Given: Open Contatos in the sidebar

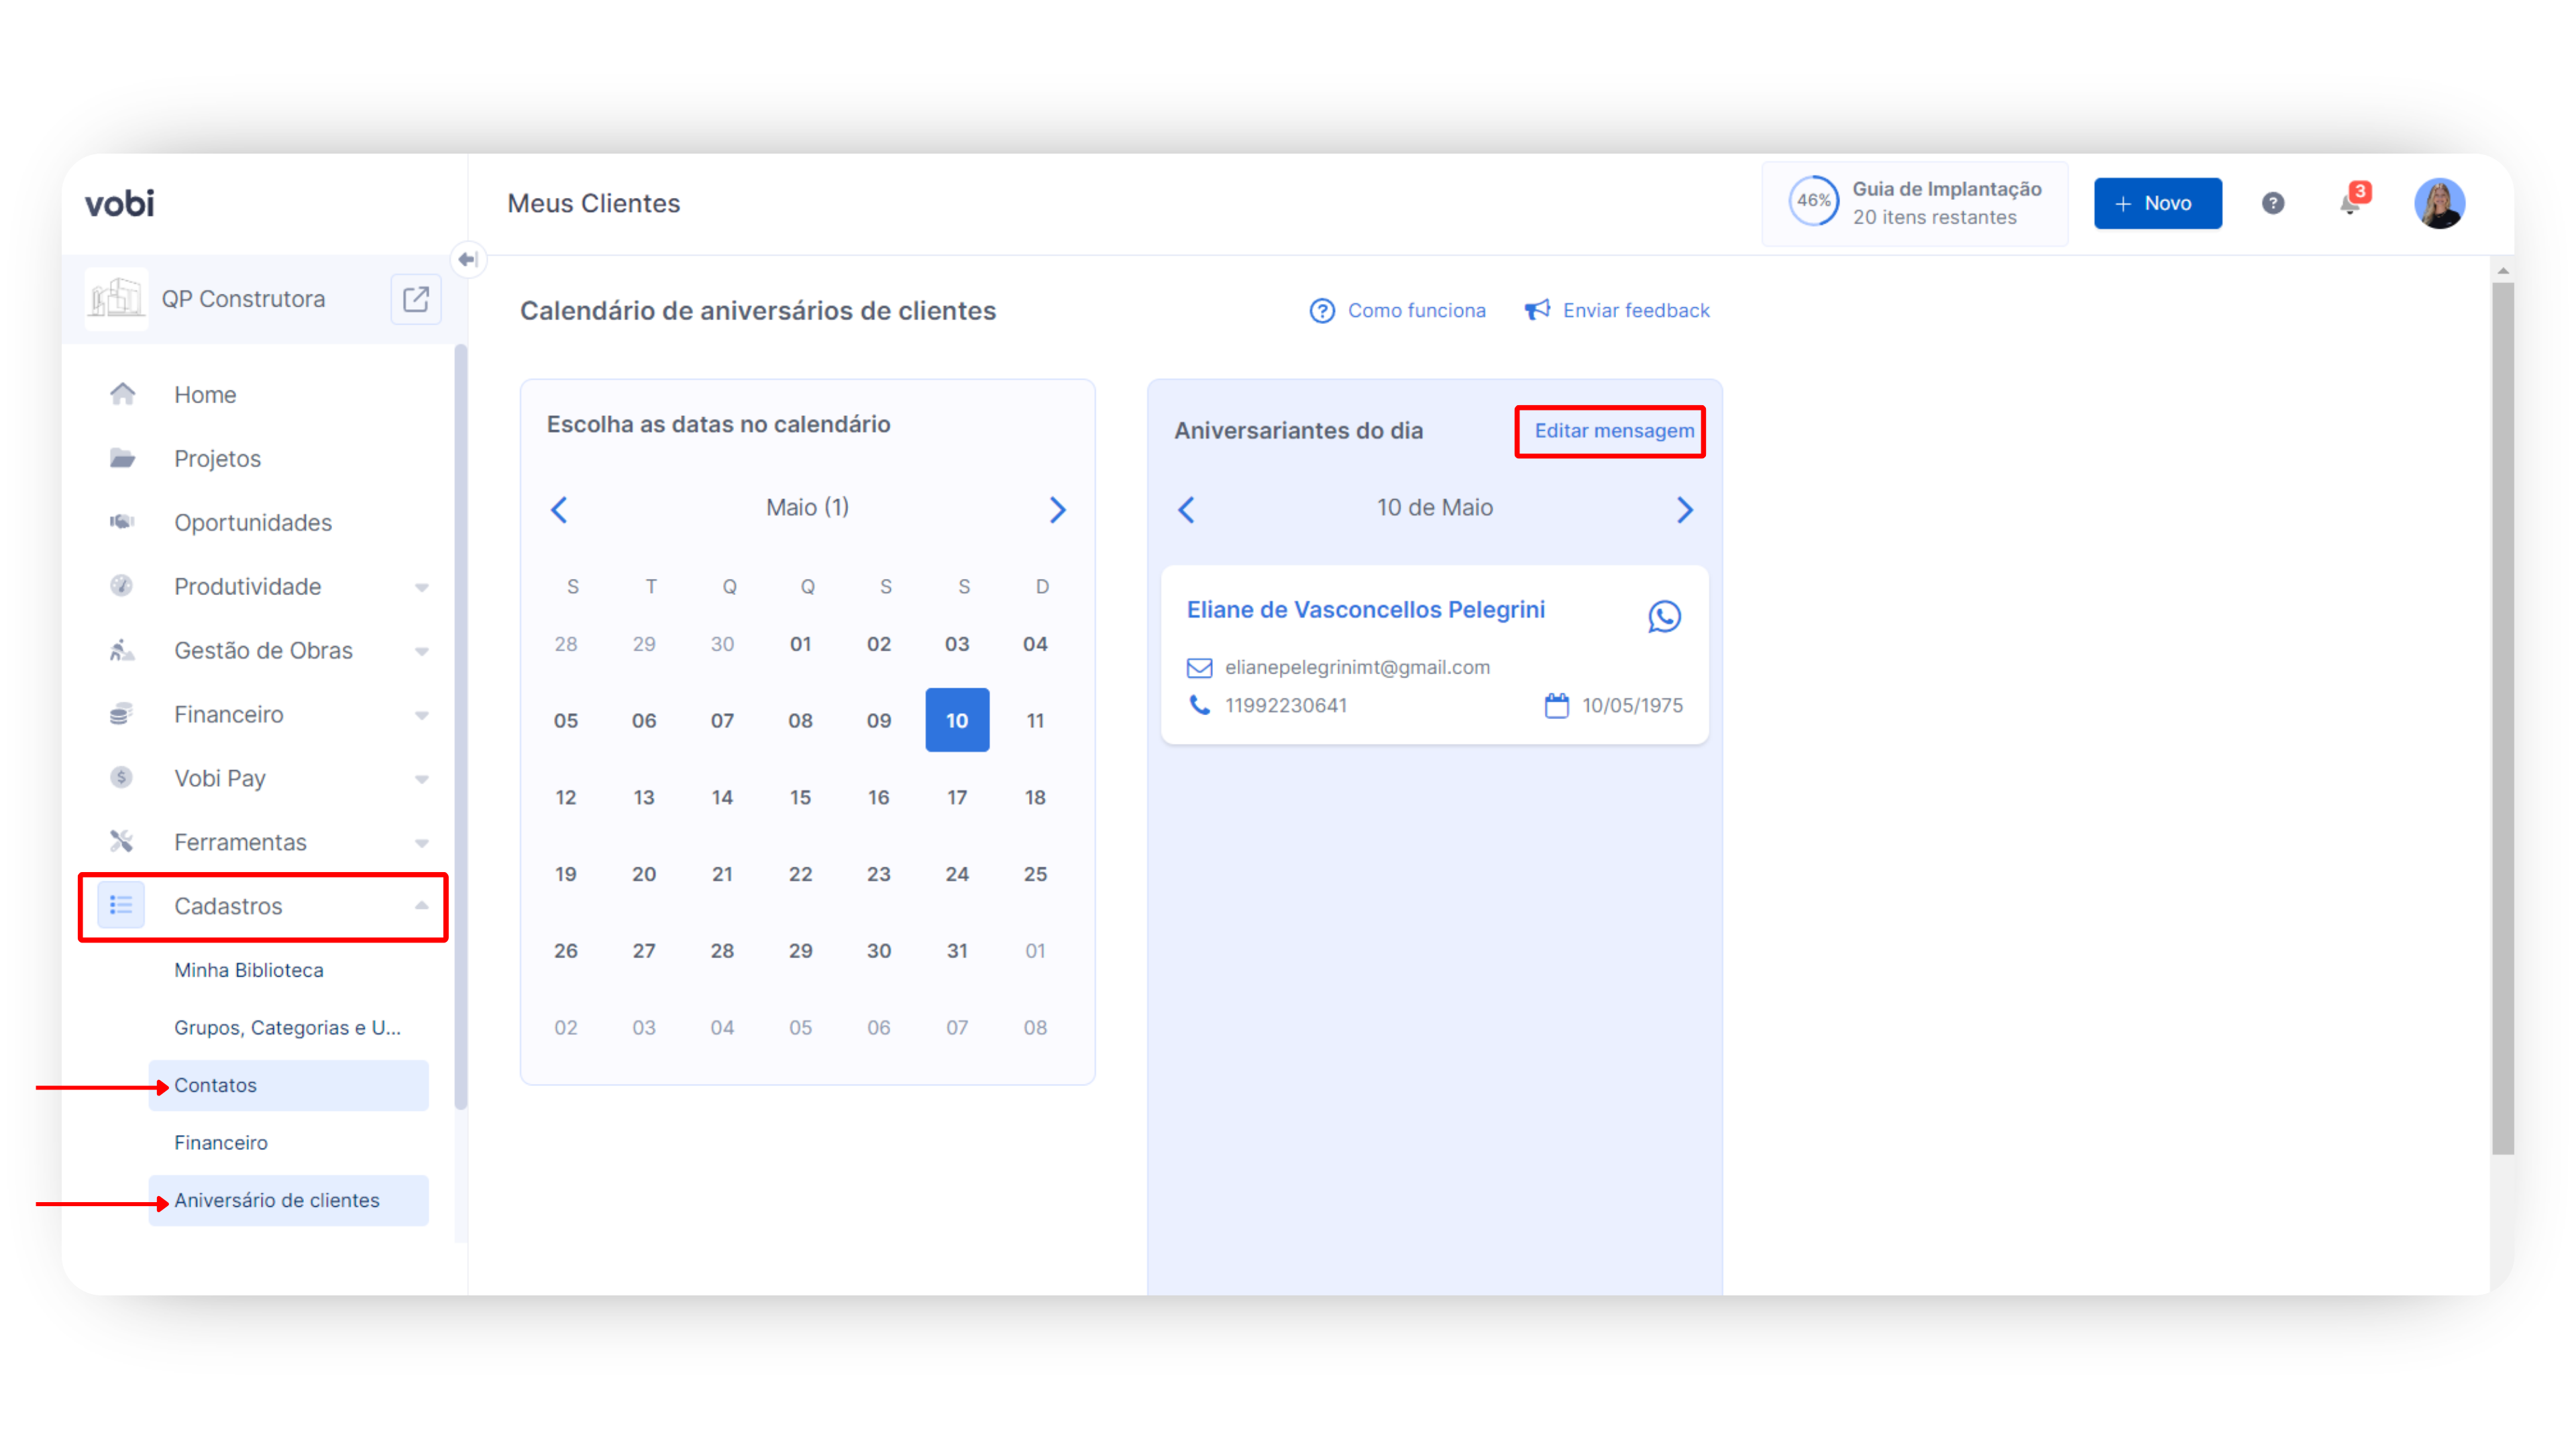Looking at the screenshot, I should [215, 1085].
